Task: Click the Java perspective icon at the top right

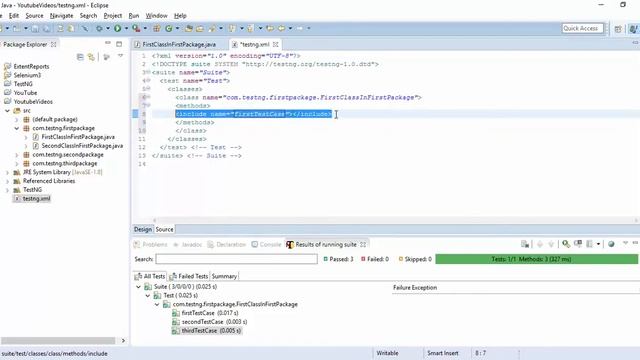Action: click(x=633, y=29)
